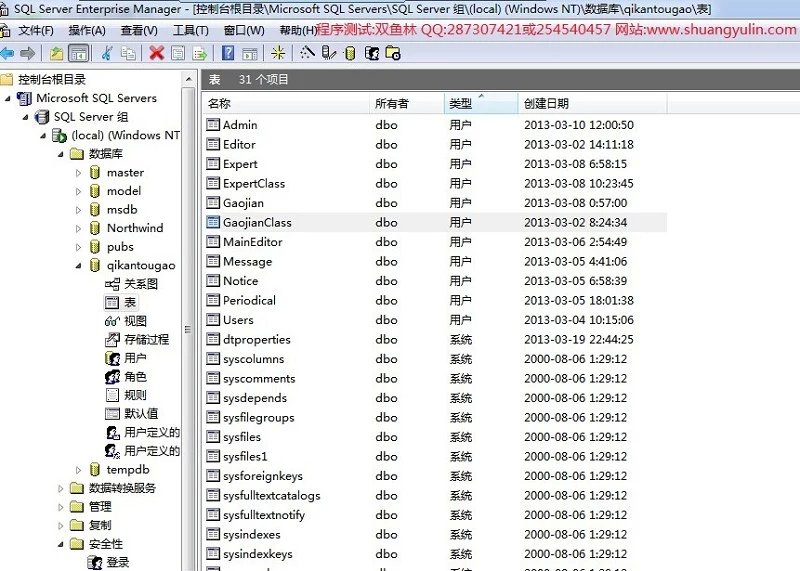Open the 操作(A) menu
This screenshot has height=571, width=800.
[x=87, y=31]
